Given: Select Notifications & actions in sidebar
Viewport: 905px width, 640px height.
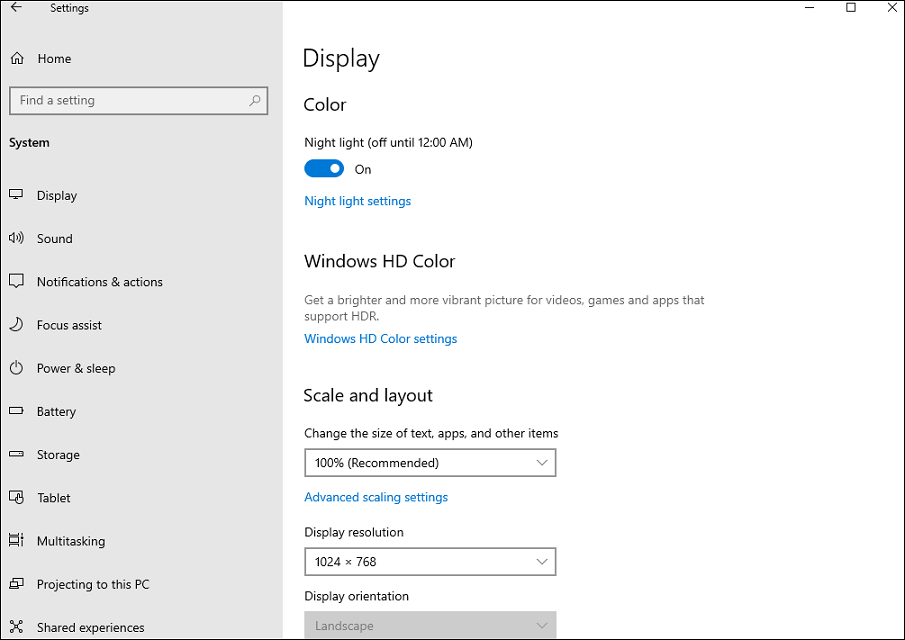Looking at the screenshot, I should tap(100, 282).
